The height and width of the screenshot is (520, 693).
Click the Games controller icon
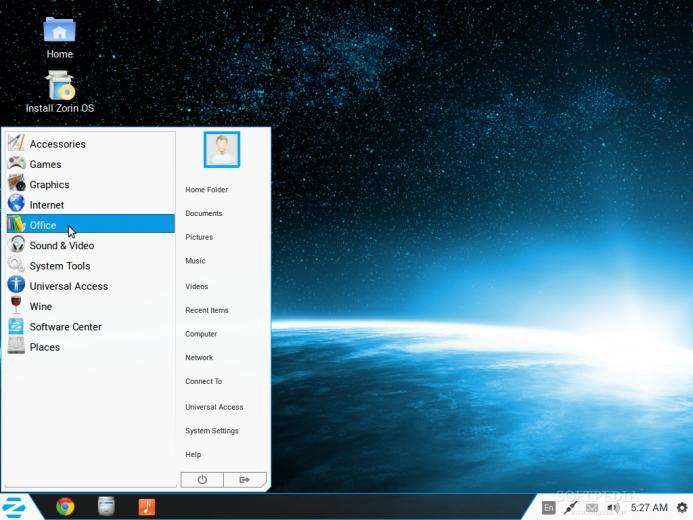pos(16,163)
